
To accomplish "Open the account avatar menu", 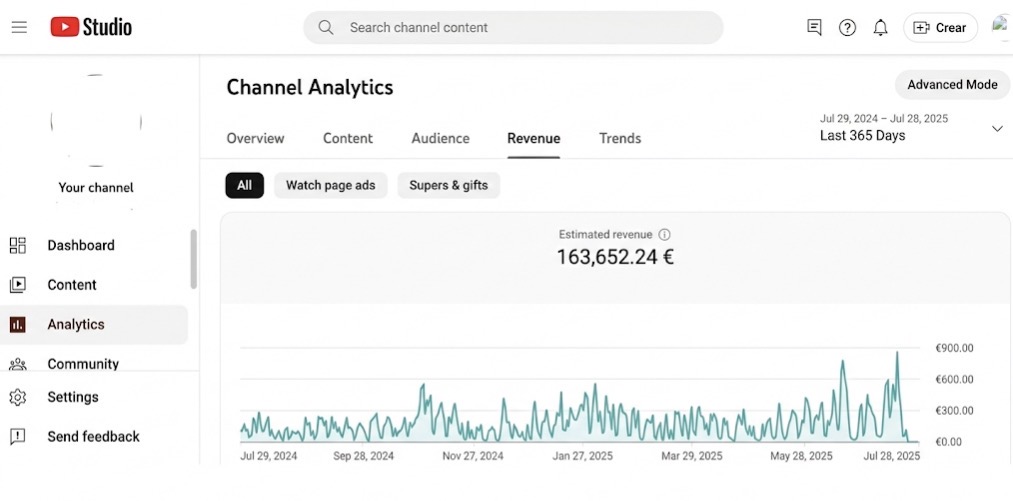I will point(1001,27).
